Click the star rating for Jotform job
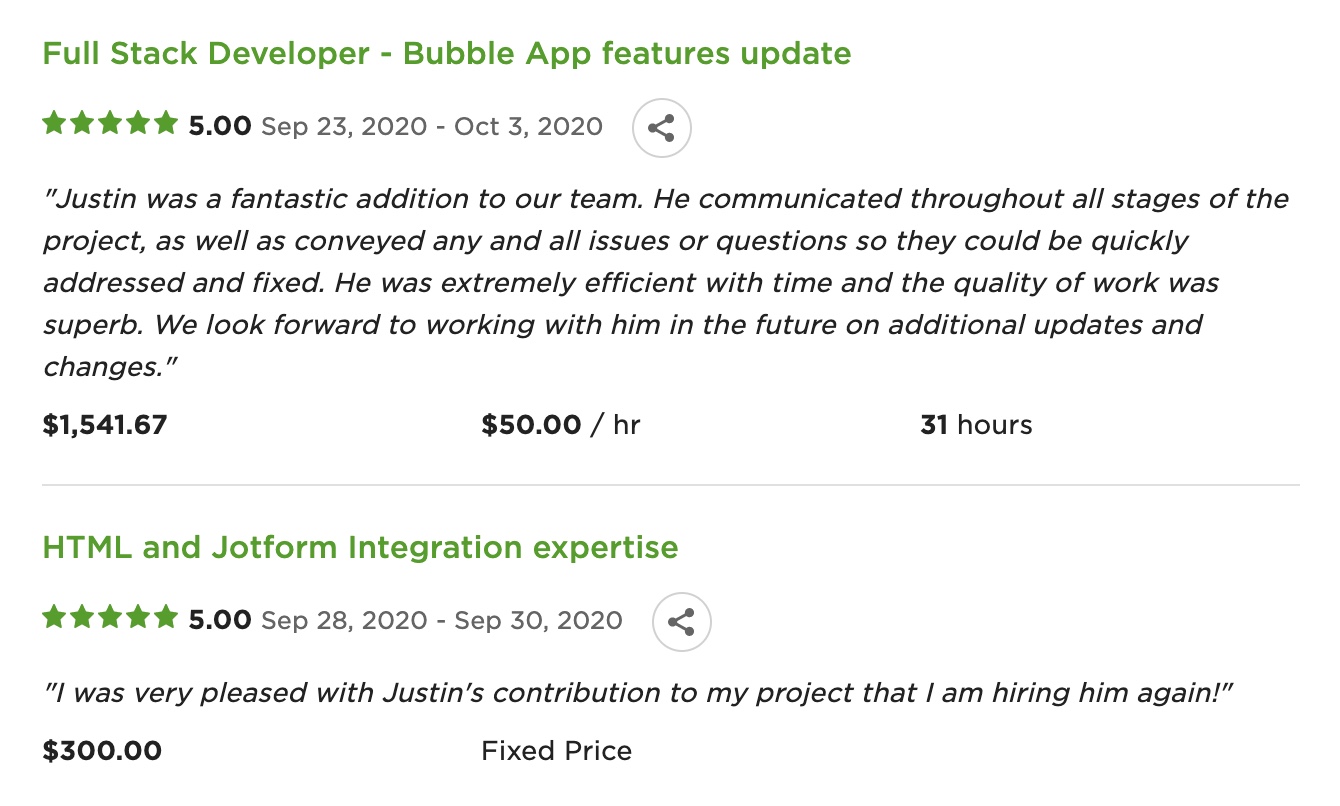 (x=110, y=619)
